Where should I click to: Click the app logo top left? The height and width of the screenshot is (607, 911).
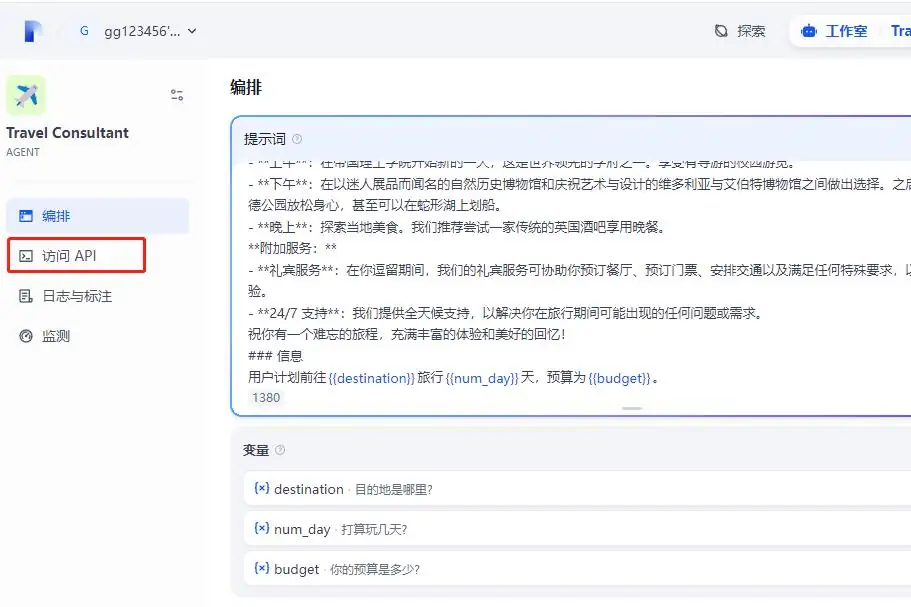[31, 30]
